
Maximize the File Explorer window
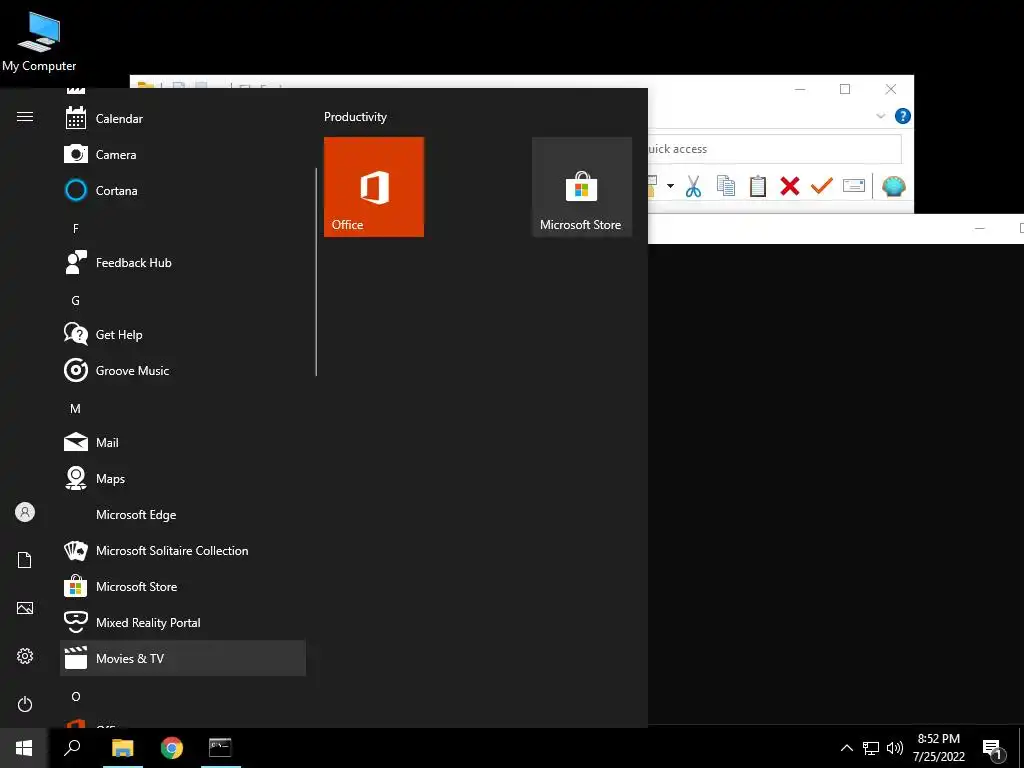[x=845, y=89]
